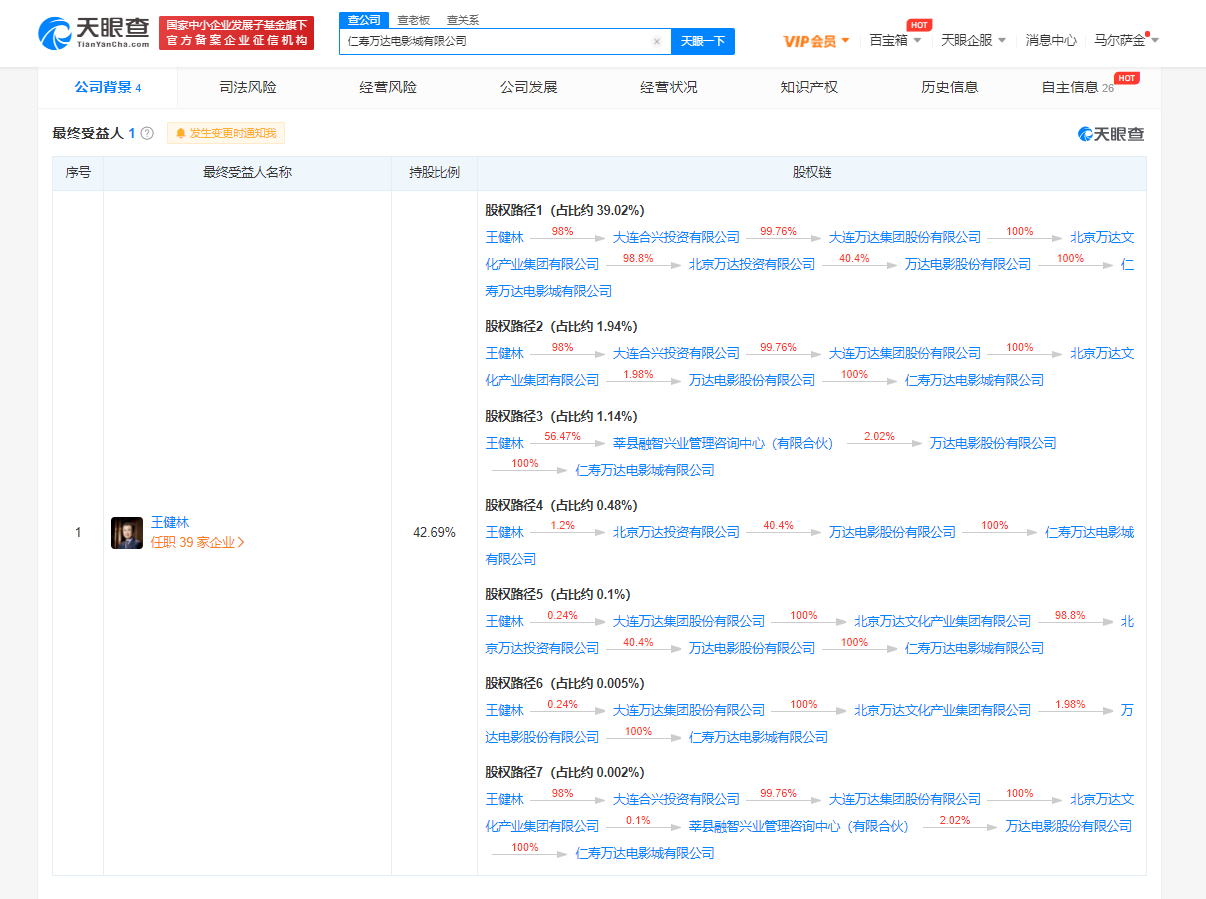This screenshot has width=1206, height=899.
Task: Open 大连合兴投资有限公司 in 股权路径7
Action: click(x=676, y=800)
